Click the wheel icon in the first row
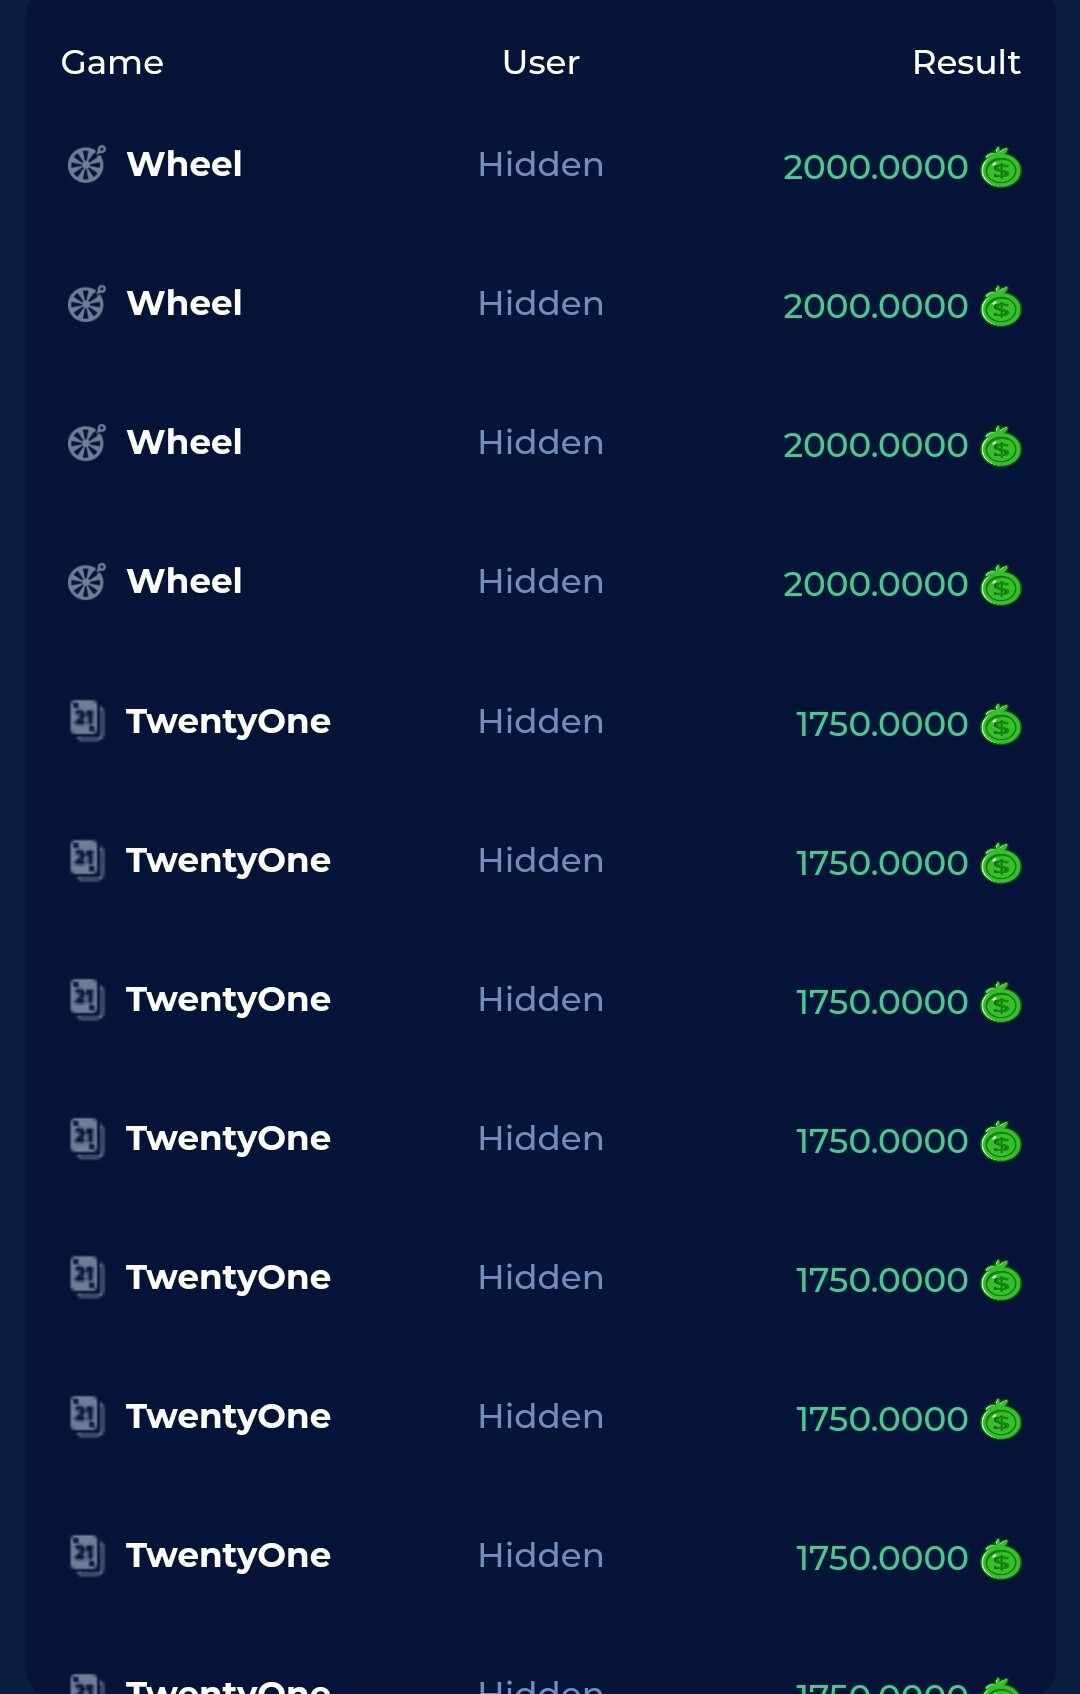 [86, 164]
